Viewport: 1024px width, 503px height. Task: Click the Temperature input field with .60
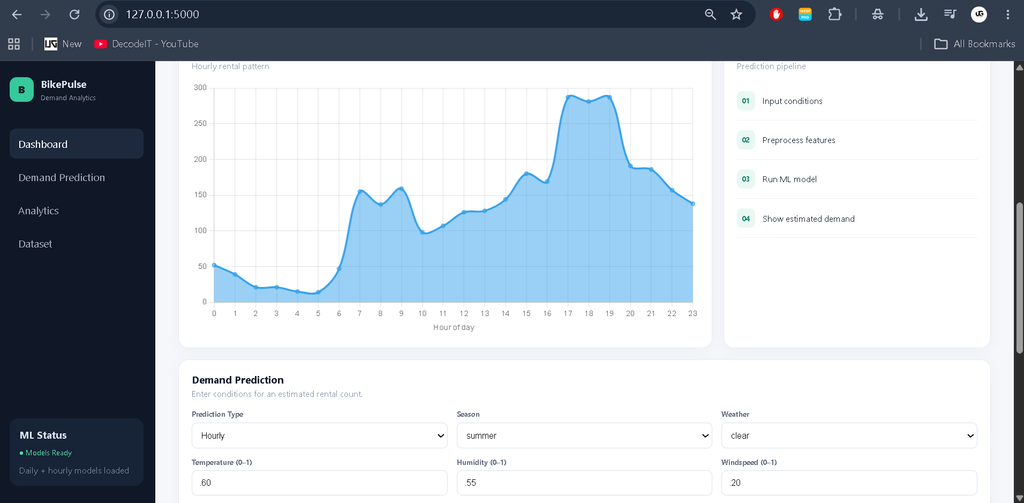pos(319,483)
